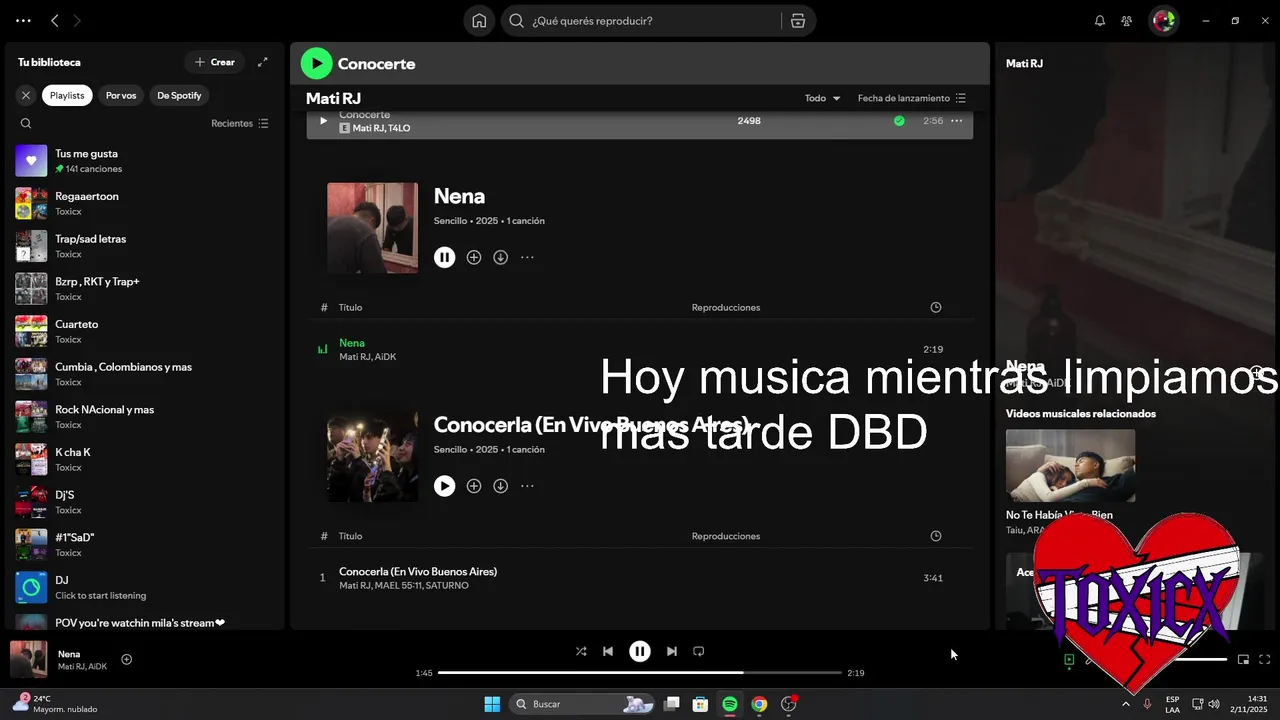This screenshot has width=1280, height=720.
Task: Open the Browse icon beside search bar
Action: point(797,21)
